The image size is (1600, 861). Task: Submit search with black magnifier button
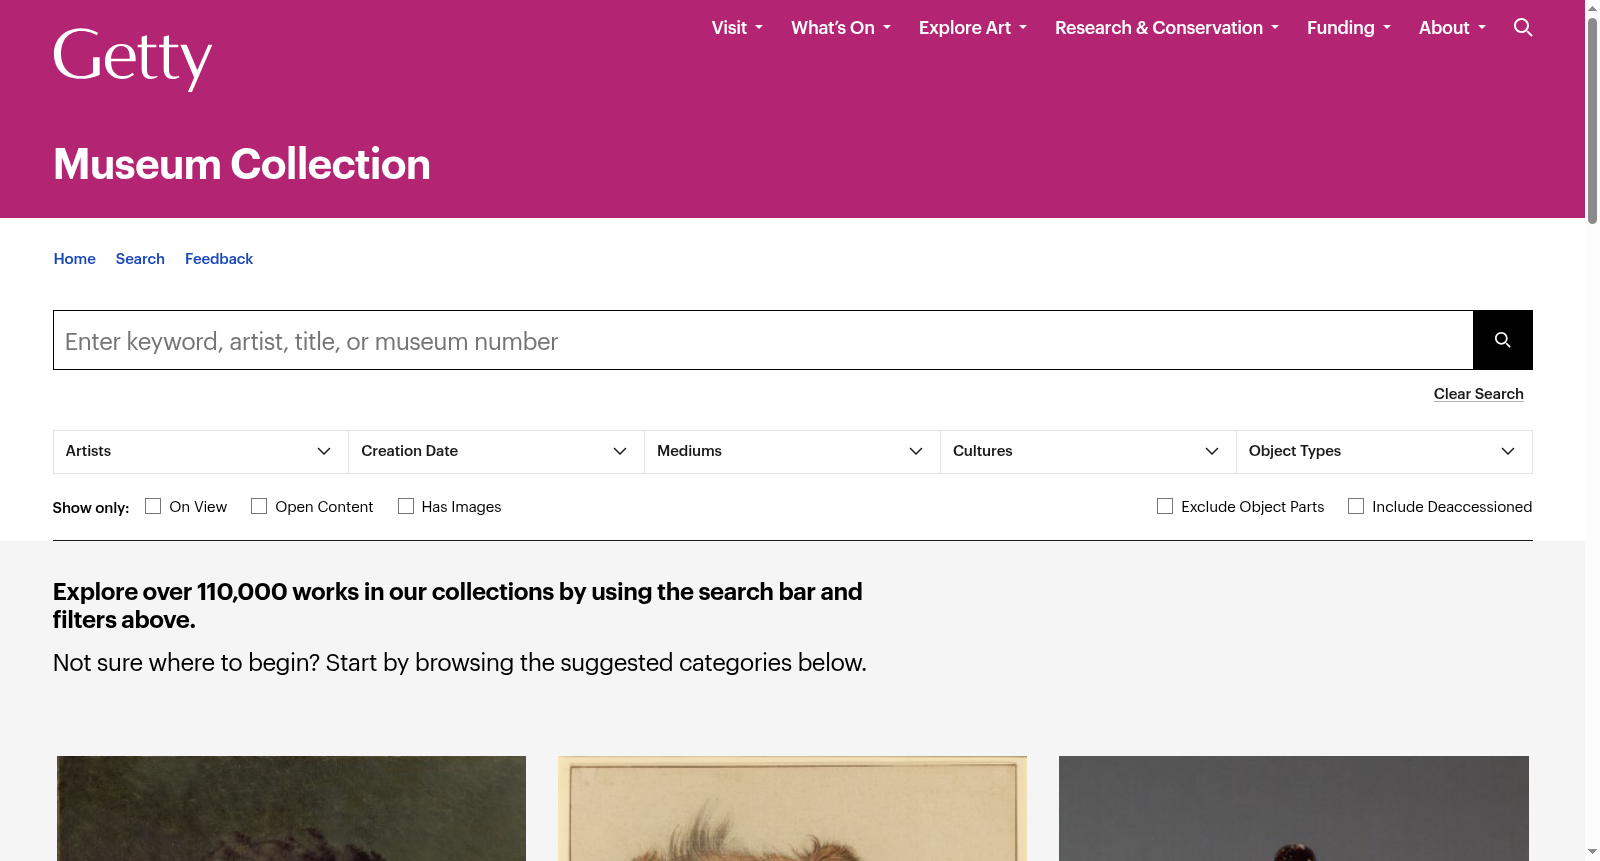point(1502,340)
